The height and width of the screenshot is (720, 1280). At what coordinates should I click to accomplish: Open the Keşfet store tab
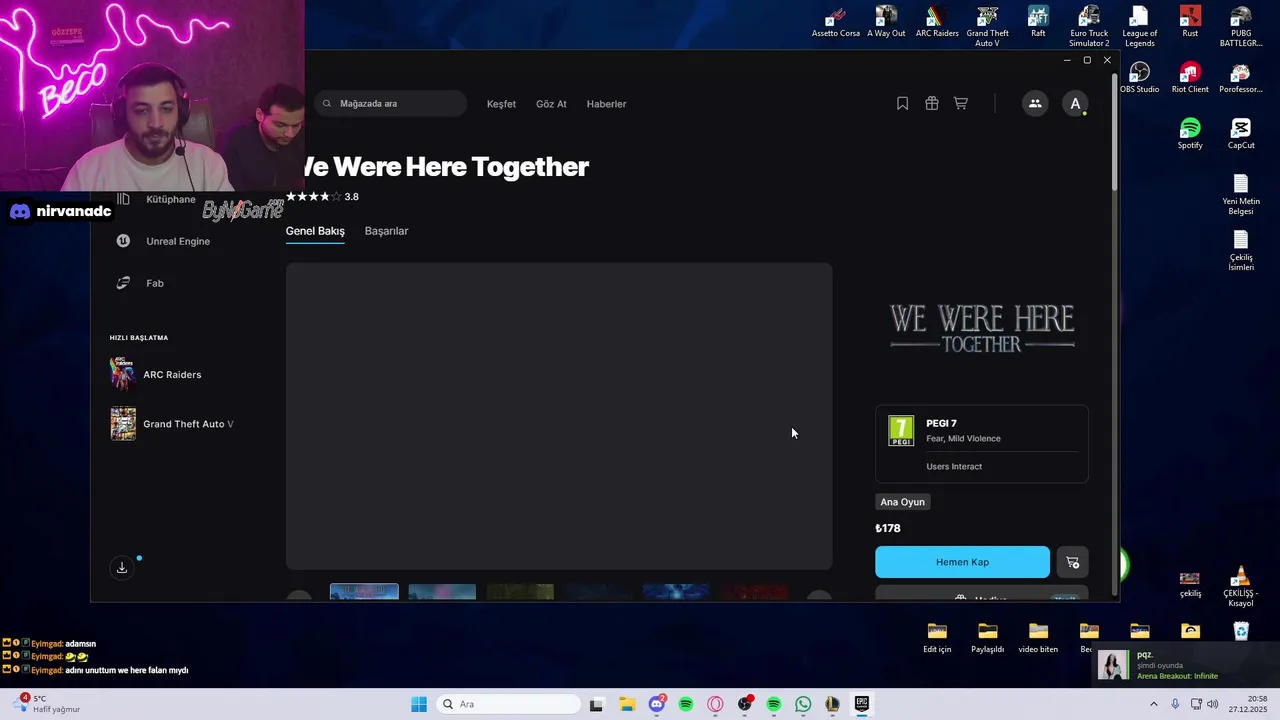point(501,104)
